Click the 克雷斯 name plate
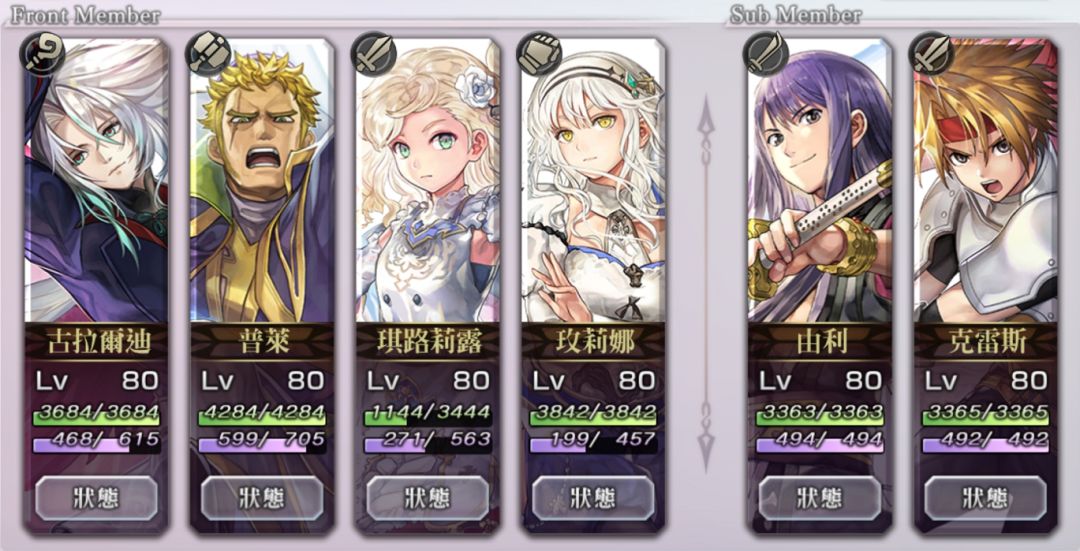Image resolution: width=1080 pixels, height=551 pixels. coord(985,342)
